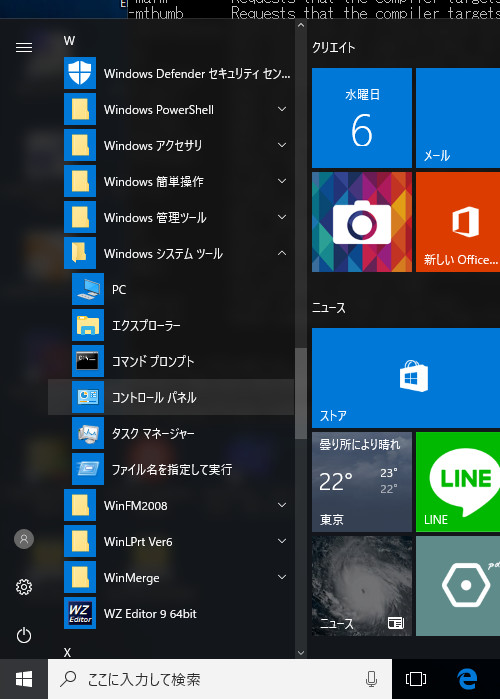
Task: Click the Windows アクセサリ folder icon
Action: click(80, 145)
